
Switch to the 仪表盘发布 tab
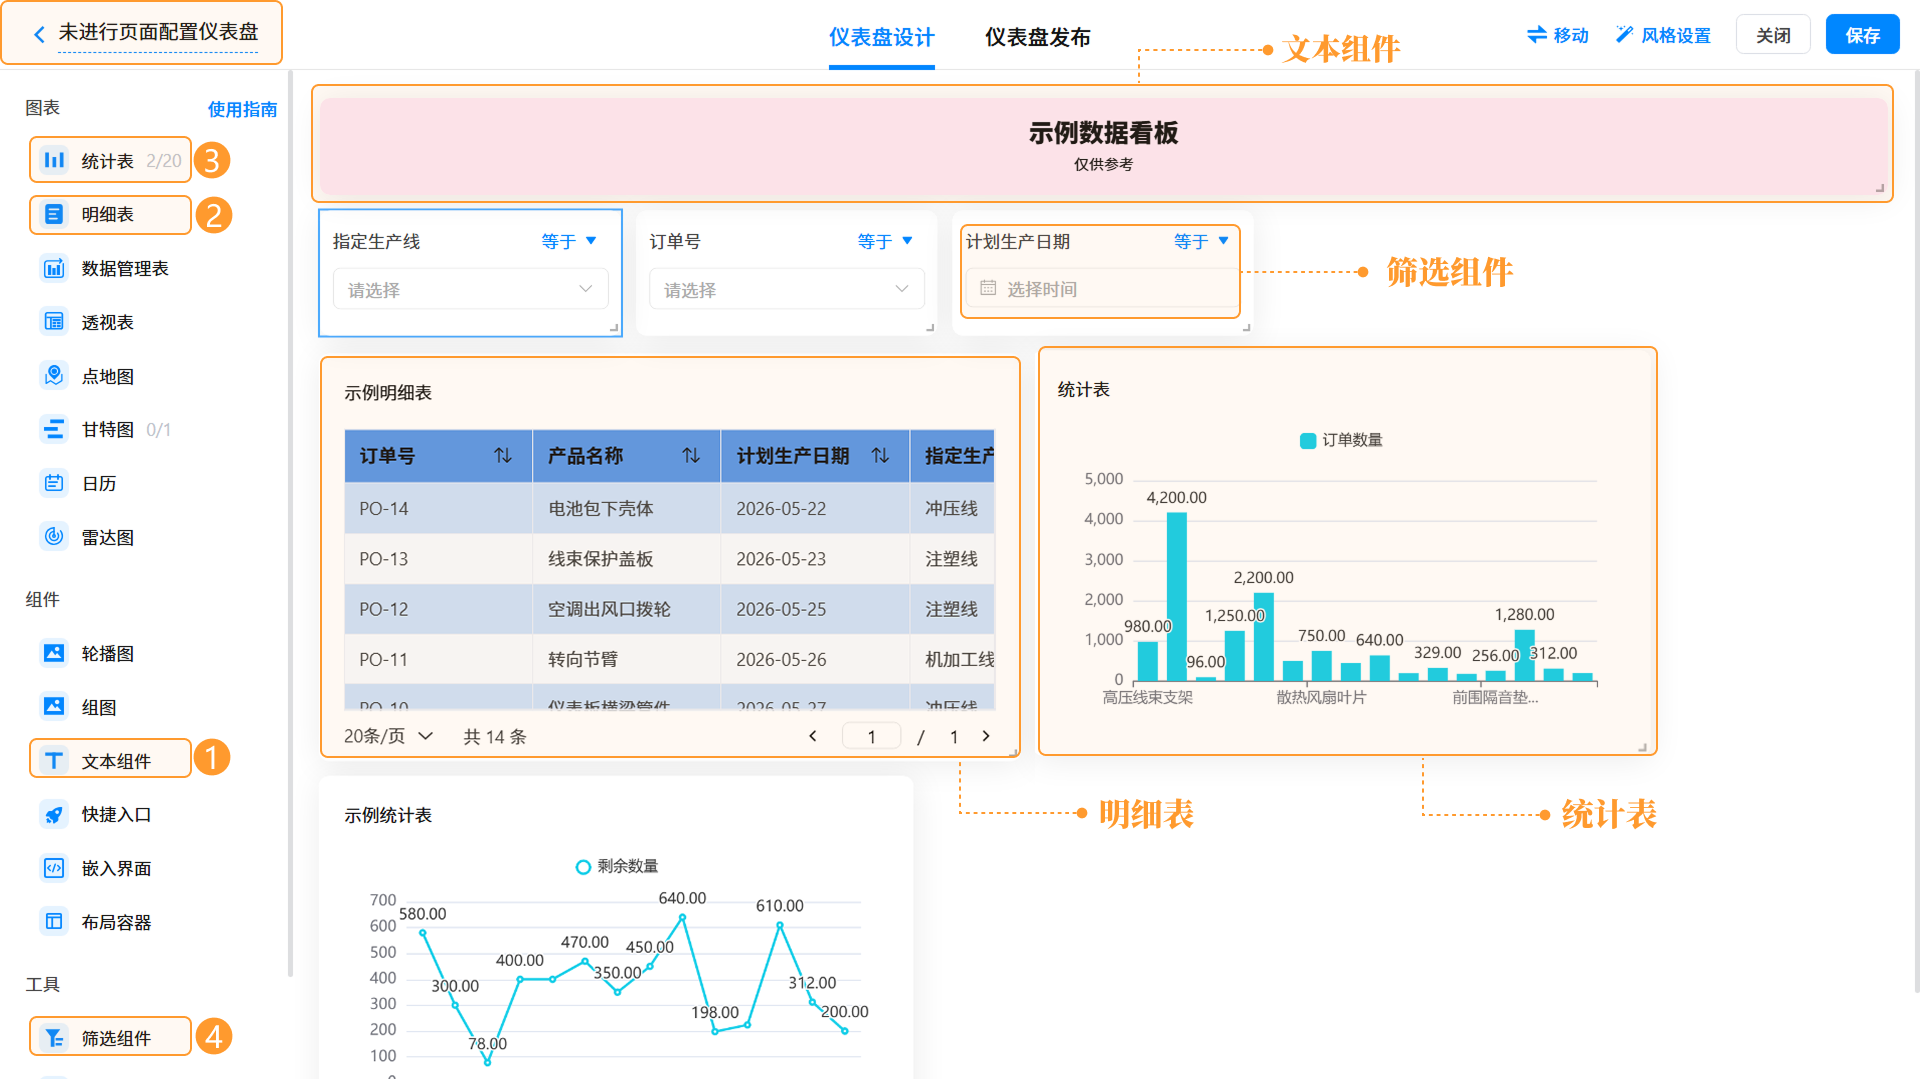coord(1037,38)
